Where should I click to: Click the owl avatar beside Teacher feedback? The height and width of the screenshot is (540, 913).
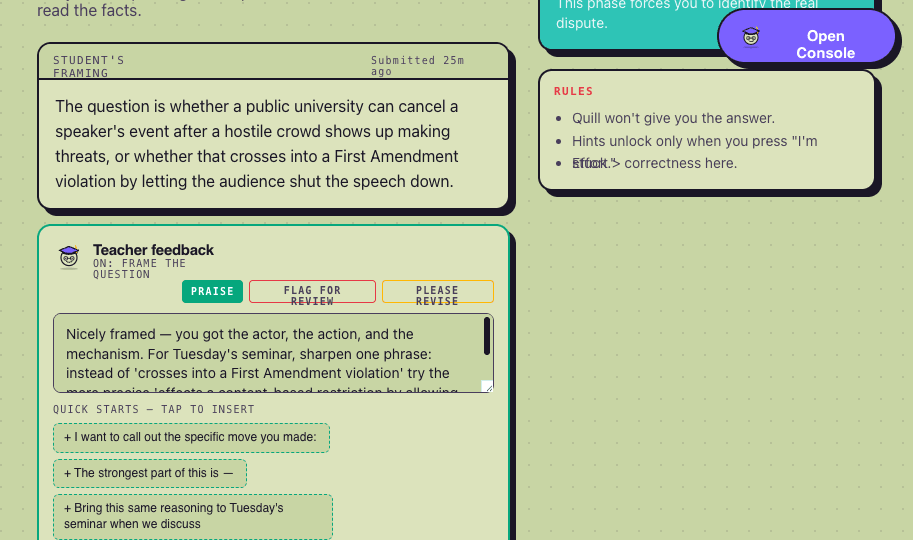[x=69, y=257]
